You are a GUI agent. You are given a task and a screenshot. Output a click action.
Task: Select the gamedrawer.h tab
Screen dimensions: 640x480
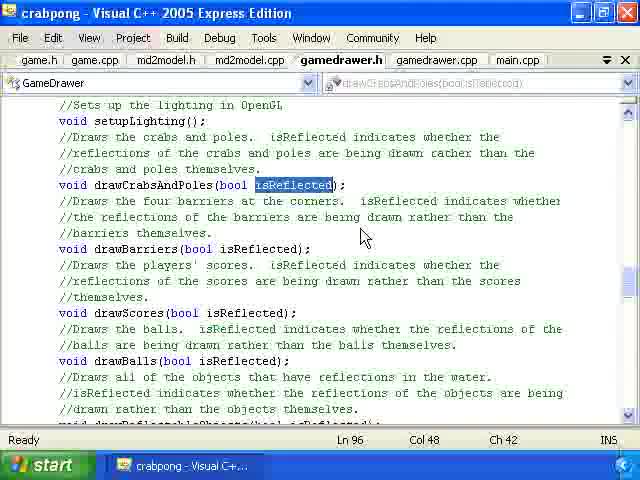pos(341,60)
